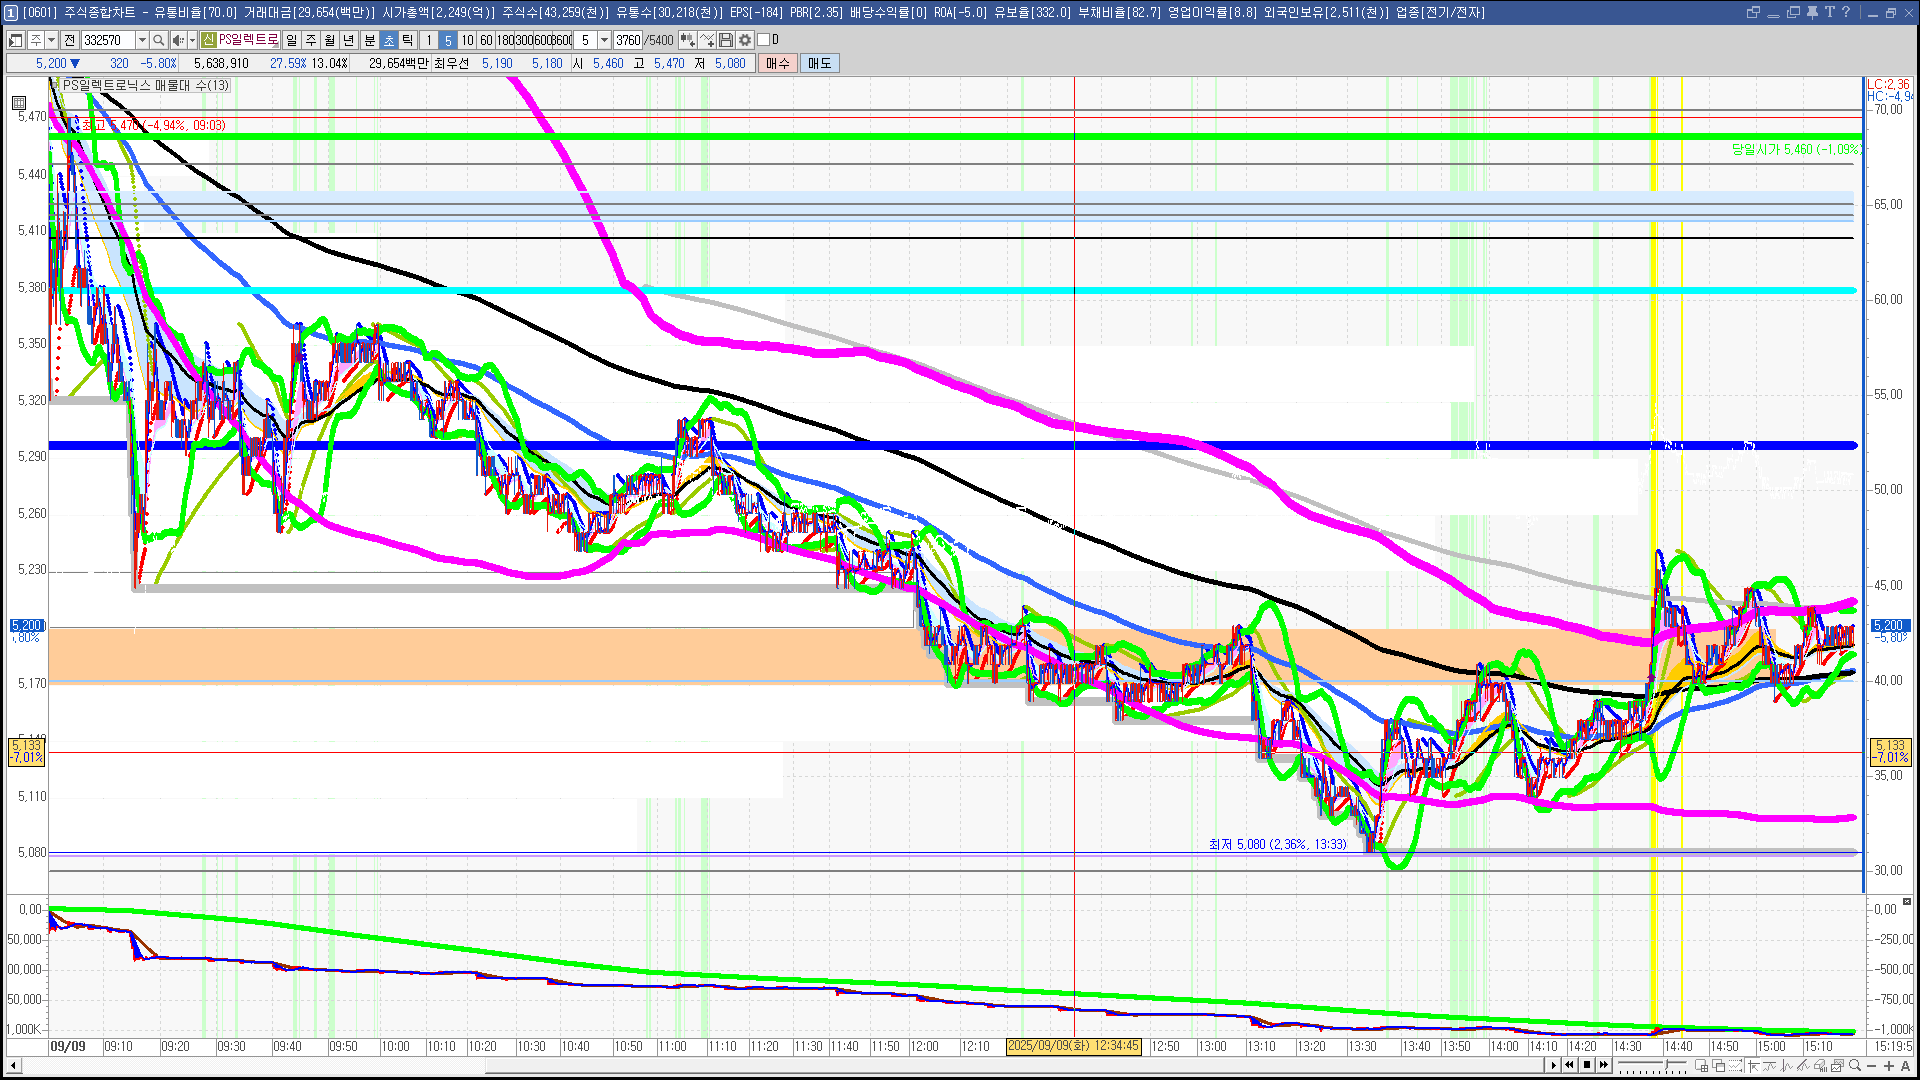Click the speaker sound alert icon
The image size is (1920, 1080).
(x=177, y=40)
